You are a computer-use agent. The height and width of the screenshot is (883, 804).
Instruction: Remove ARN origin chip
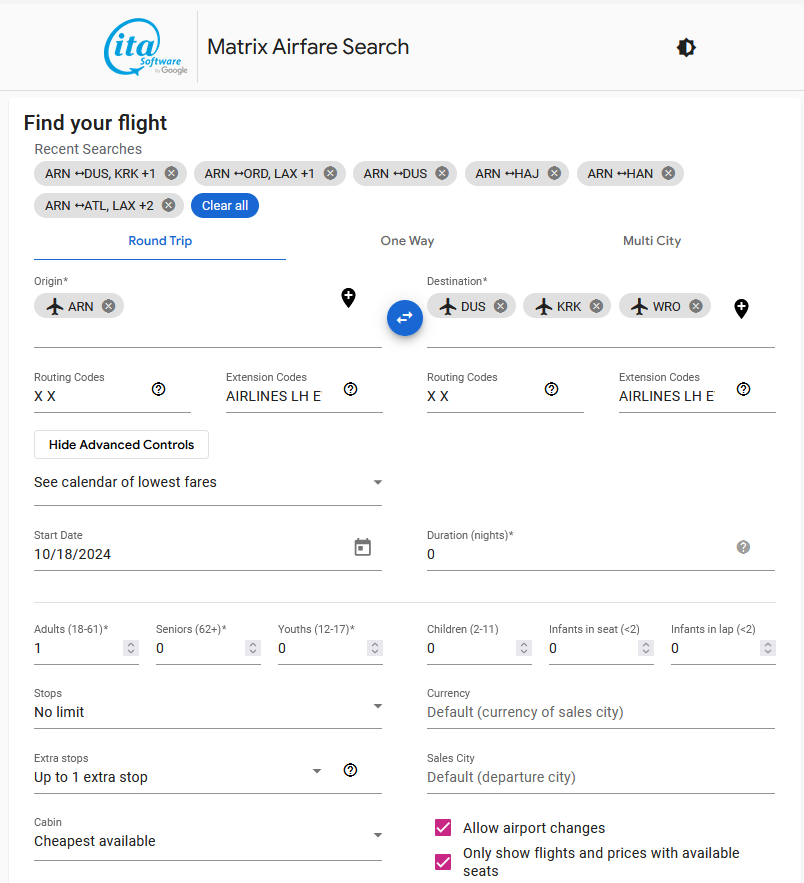tap(108, 306)
